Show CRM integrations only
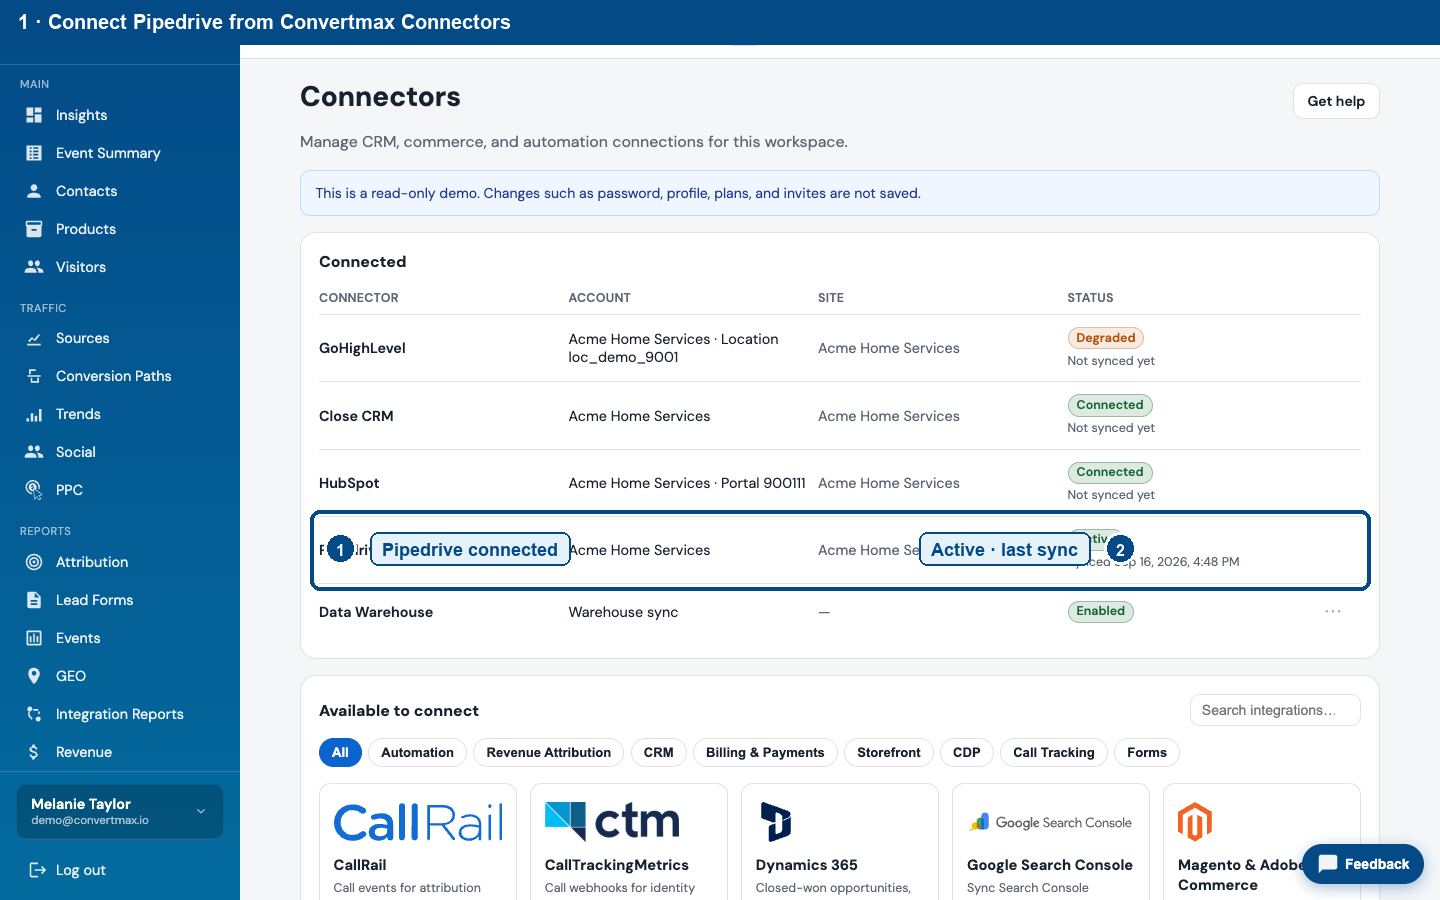1440x900 pixels. pyautogui.click(x=659, y=753)
